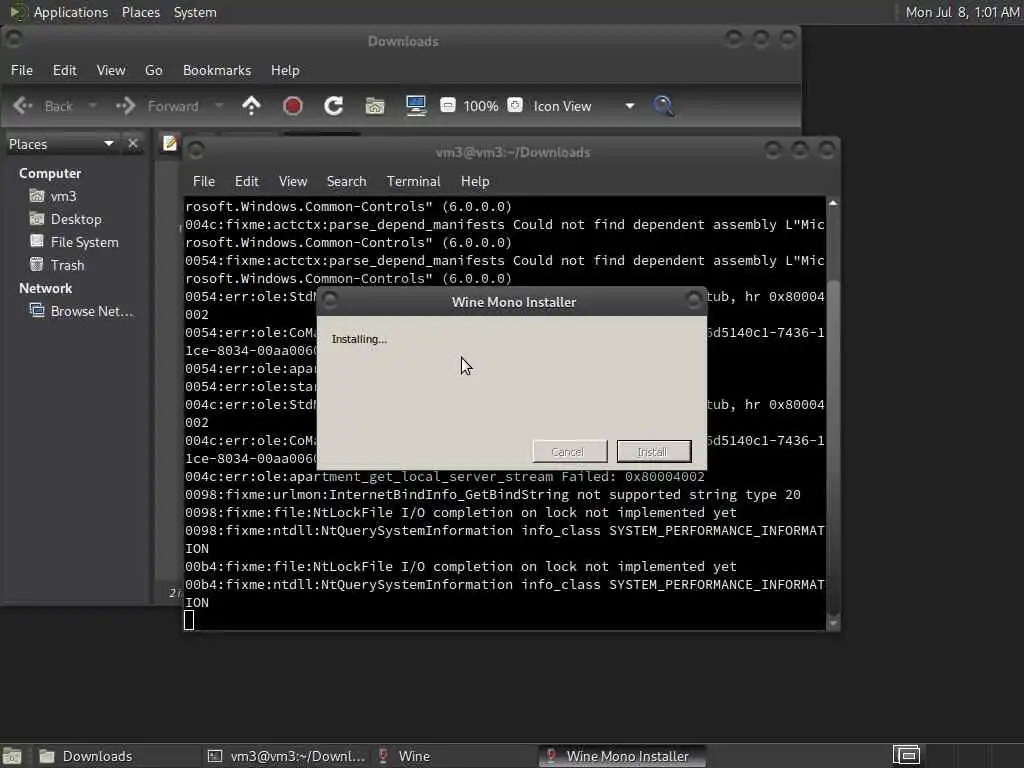This screenshot has height=768, width=1024.
Task: Open the terminal's File menu
Action: click(x=204, y=182)
